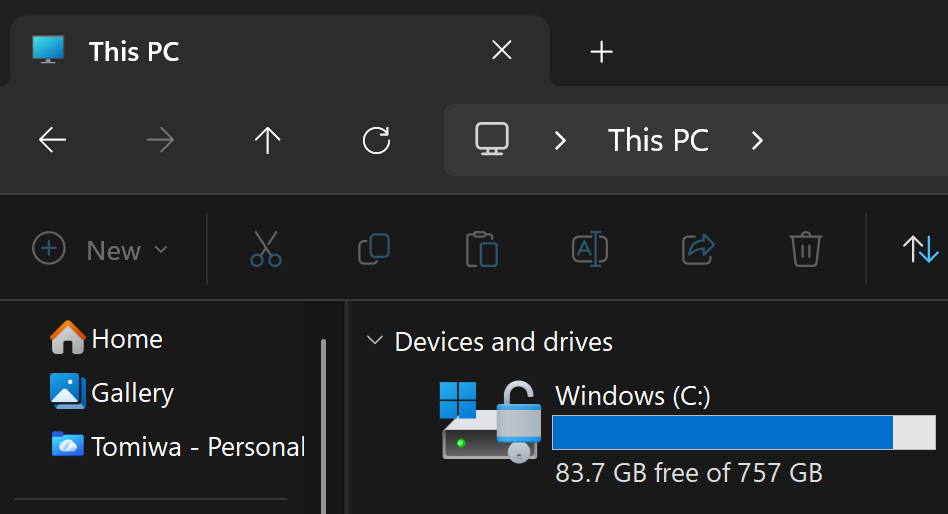
Task: Add a new tab with plus button
Action: (x=602, y=52)
